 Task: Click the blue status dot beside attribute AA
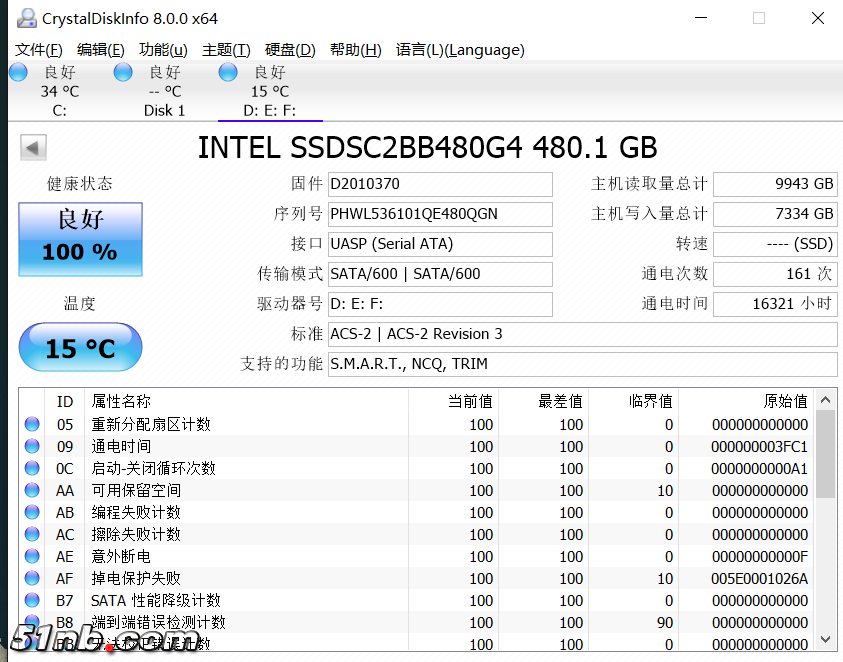(32, 489)
